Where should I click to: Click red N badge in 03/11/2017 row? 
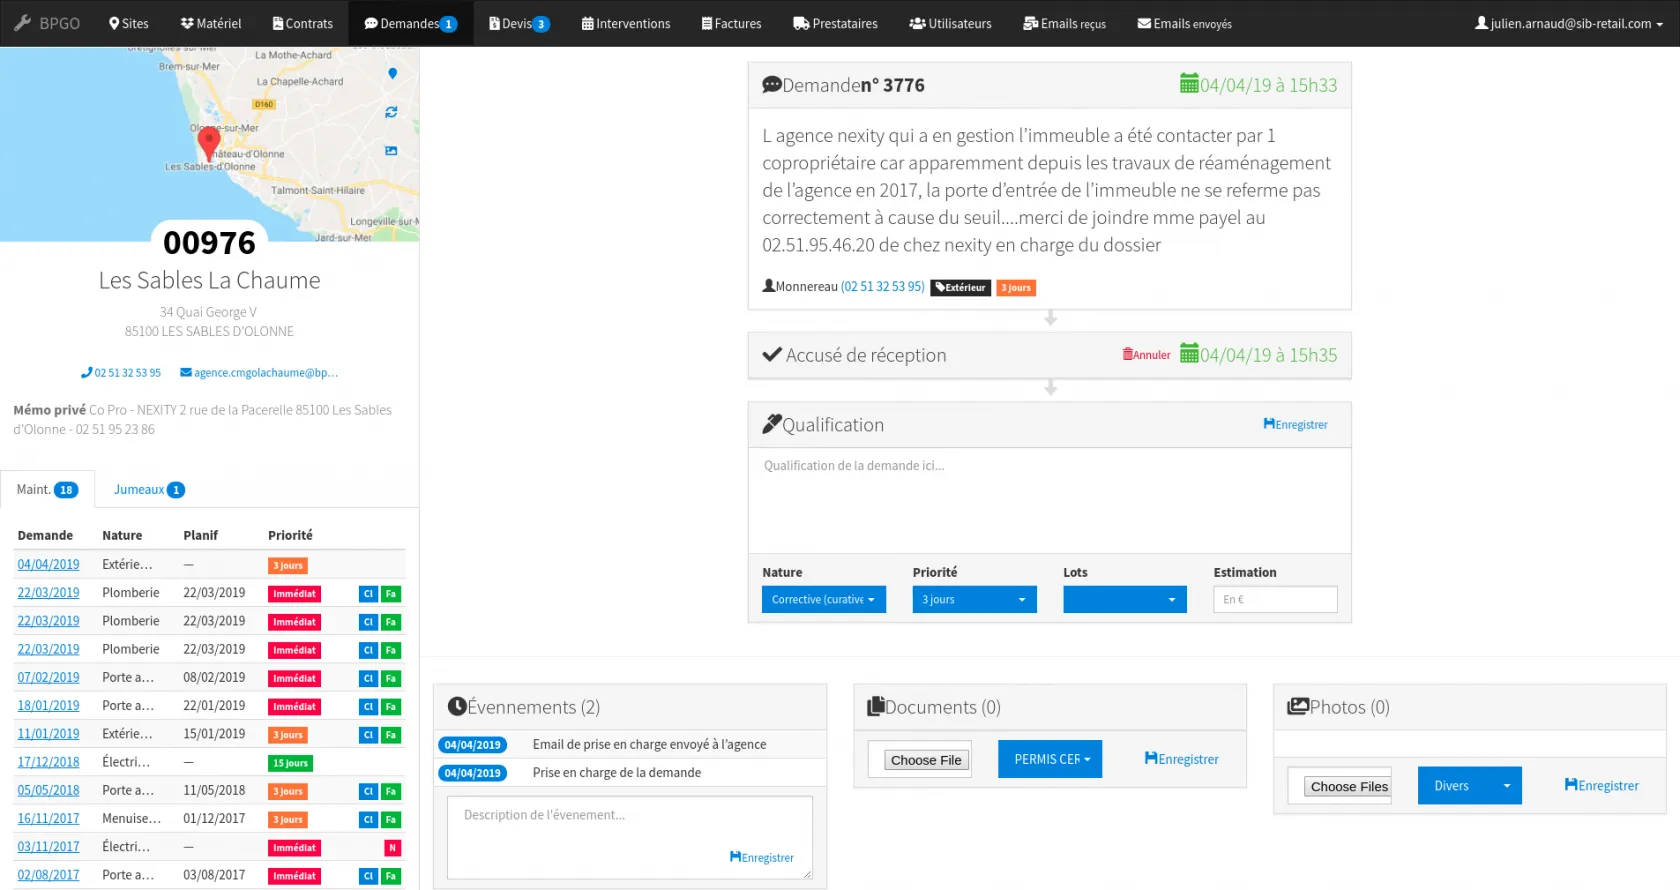392,848
